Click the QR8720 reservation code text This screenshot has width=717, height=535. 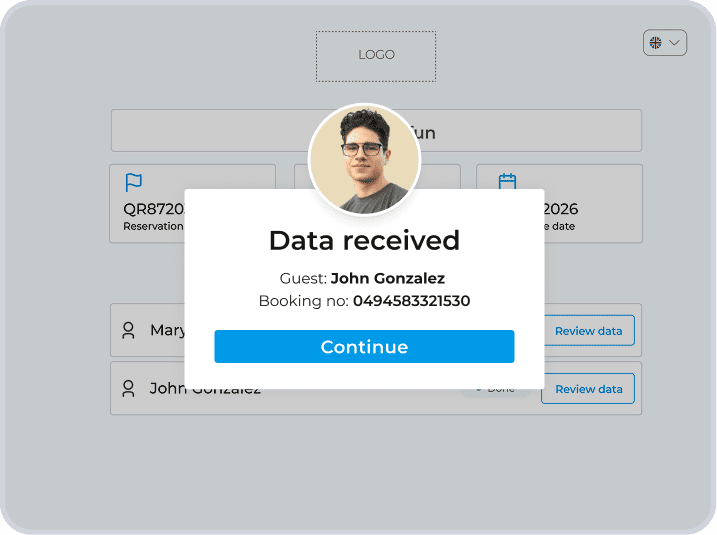154,209
